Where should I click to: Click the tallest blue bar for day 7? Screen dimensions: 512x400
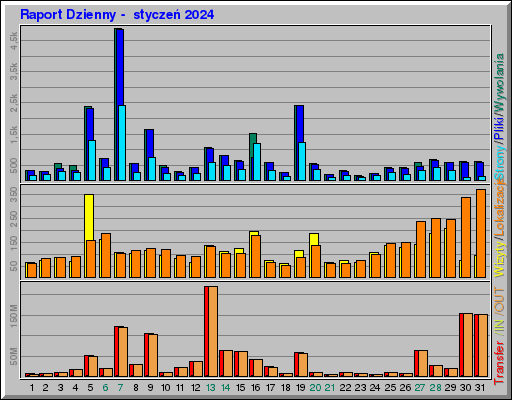[120, 67]
